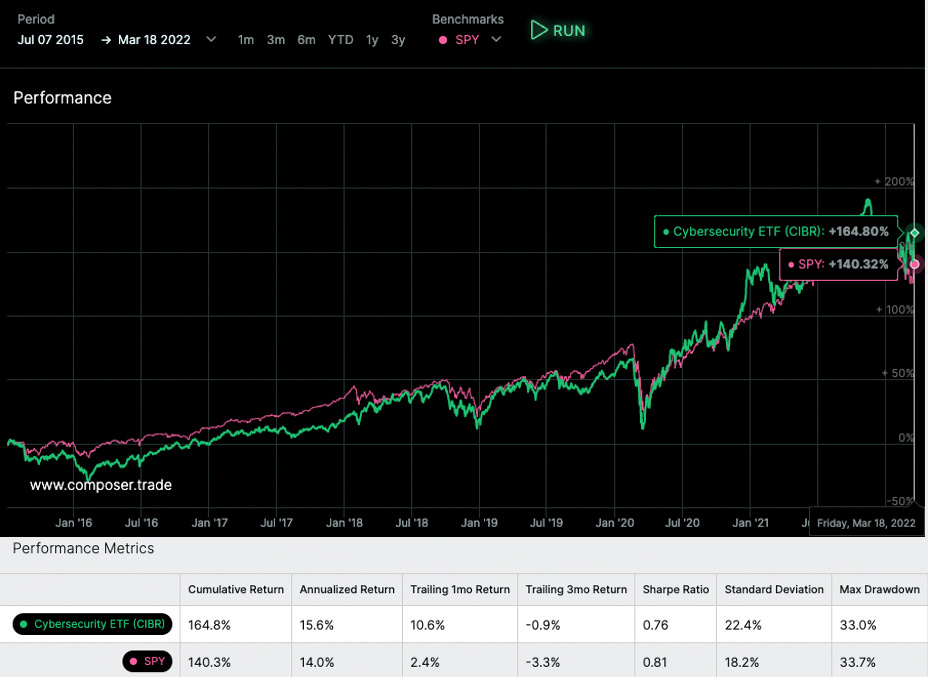Screen dimensions: 928x677
Task: Click SPY trailing 3mo value -3.3%
Action: click(x=543, y=662)
